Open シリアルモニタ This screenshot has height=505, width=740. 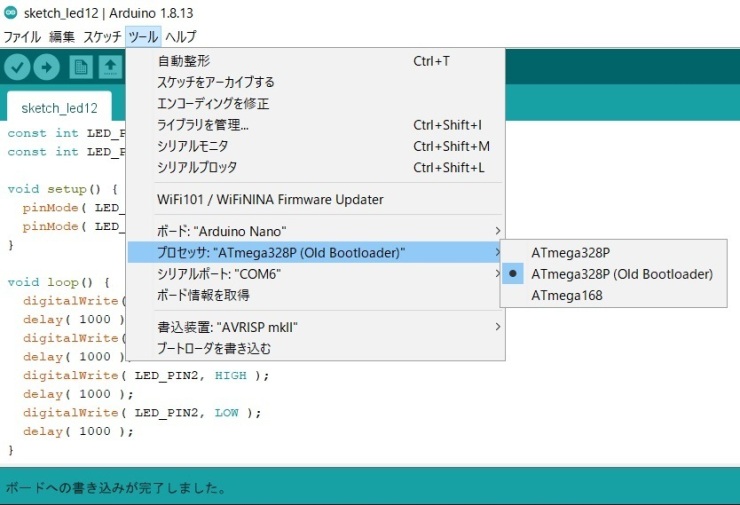(x=316, y=146)
